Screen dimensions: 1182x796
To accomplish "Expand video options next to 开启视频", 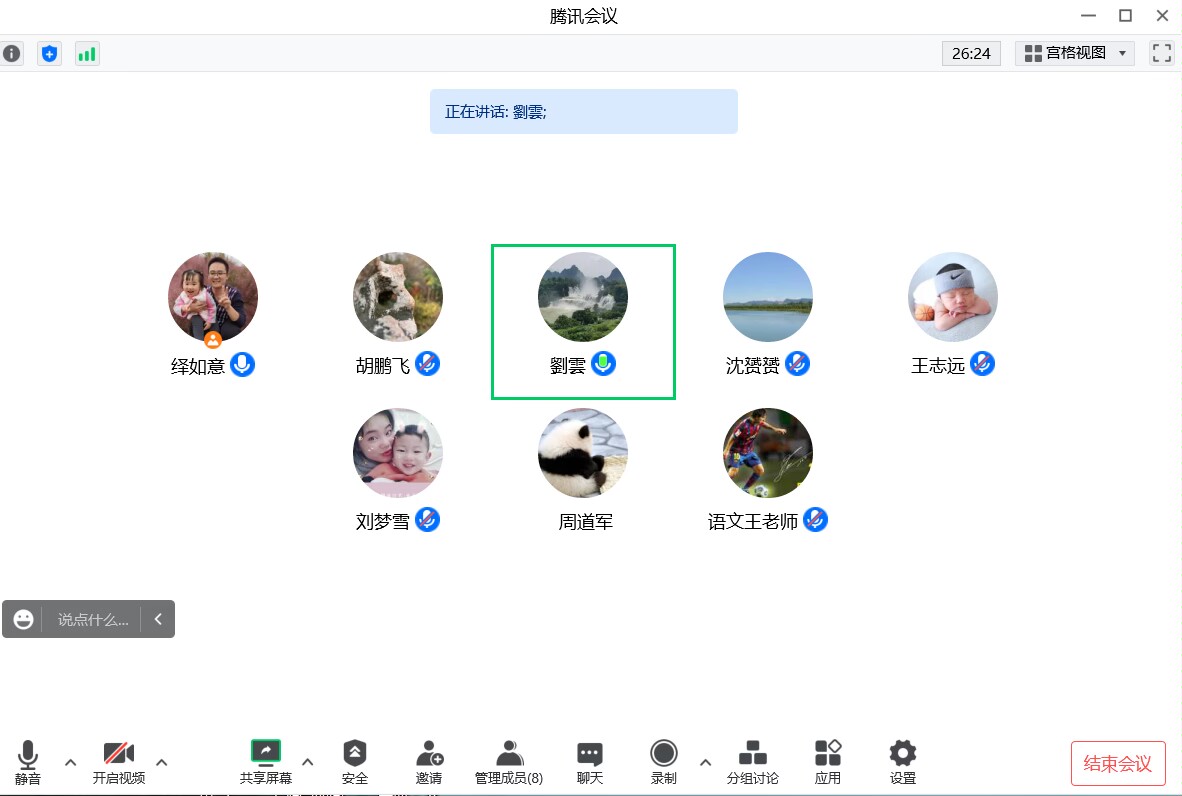I will tap(161, 763).
